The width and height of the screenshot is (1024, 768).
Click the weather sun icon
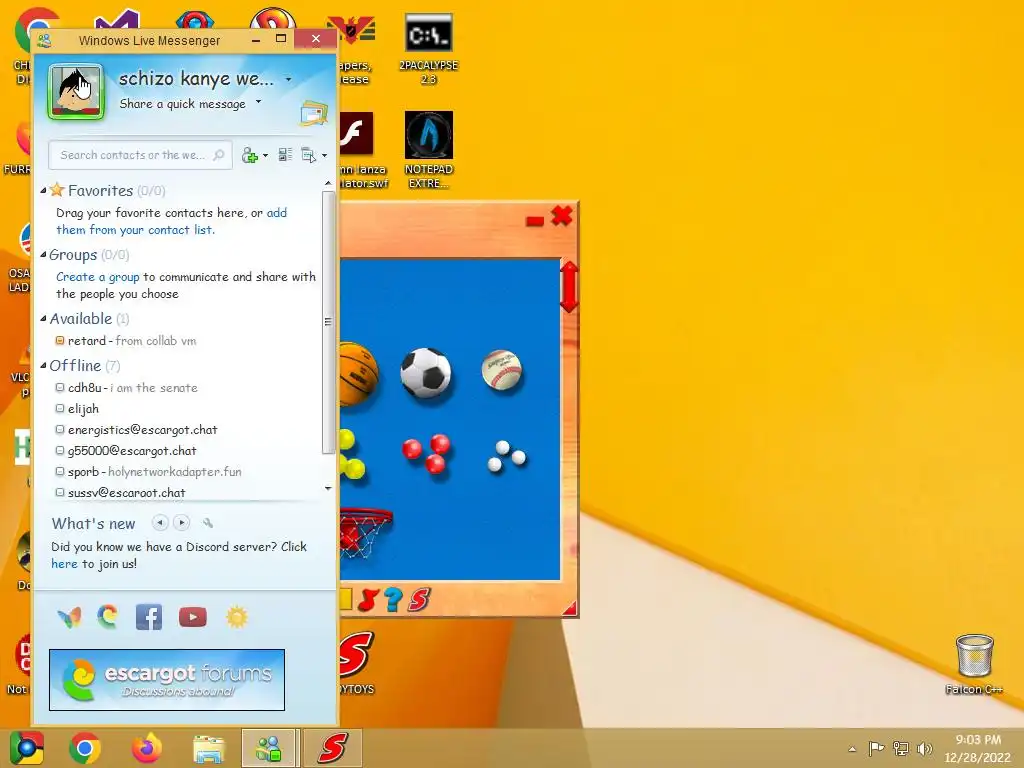(236, 617)
